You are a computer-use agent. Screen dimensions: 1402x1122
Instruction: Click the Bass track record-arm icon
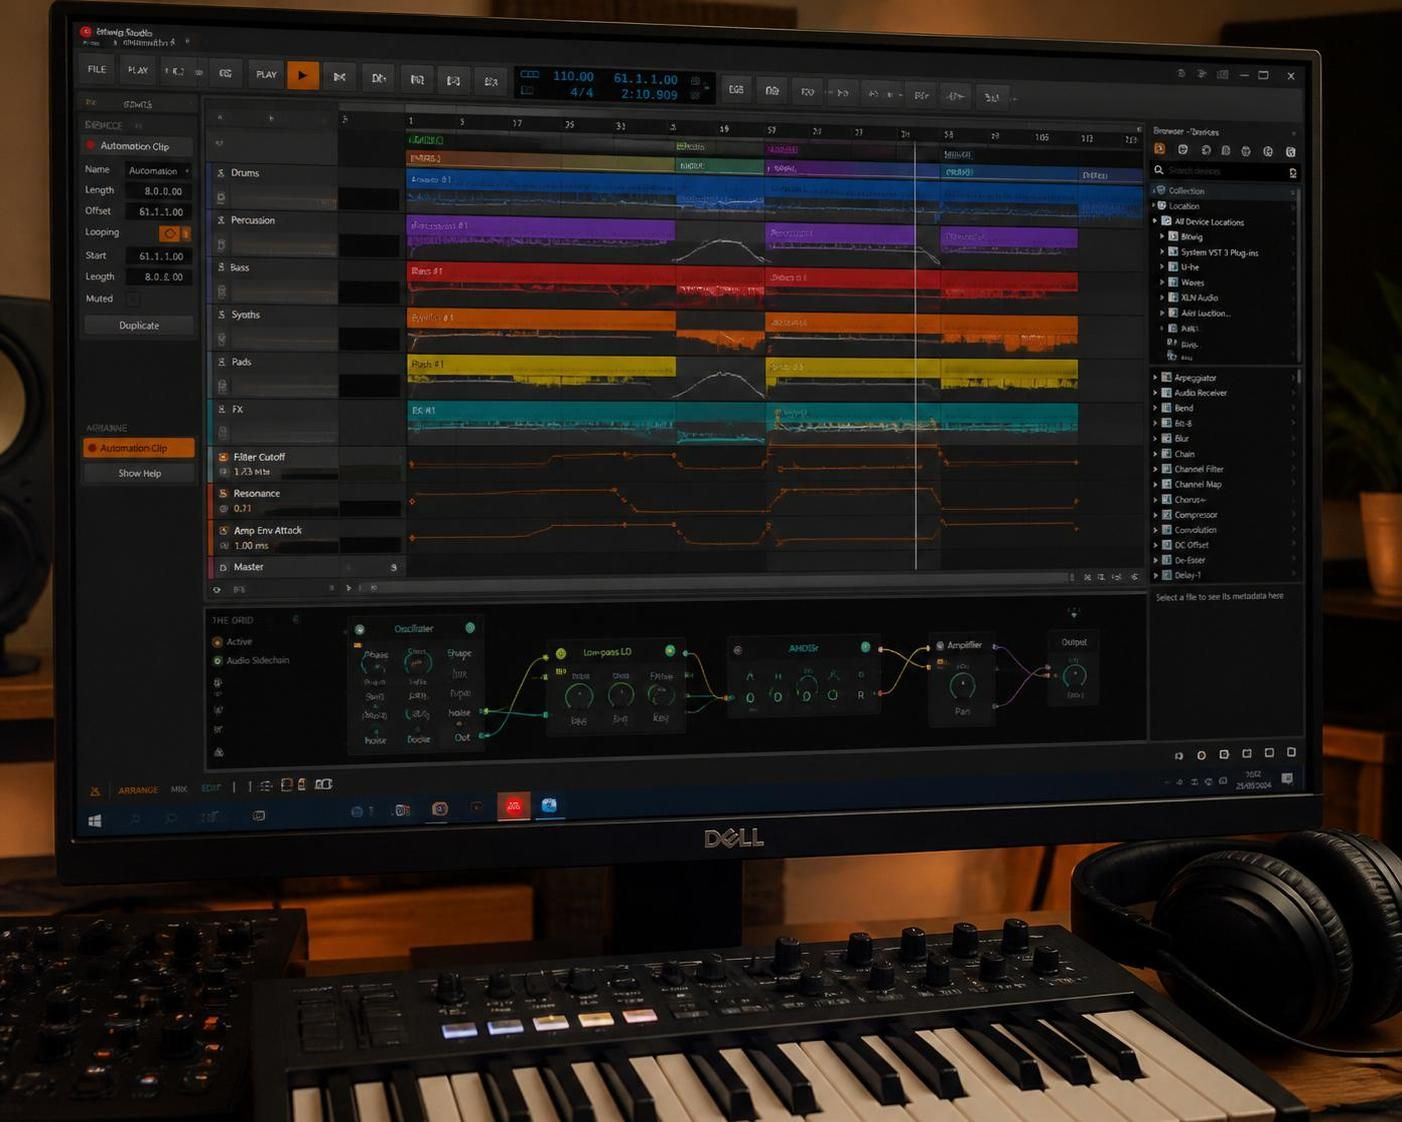click(221, 291)
